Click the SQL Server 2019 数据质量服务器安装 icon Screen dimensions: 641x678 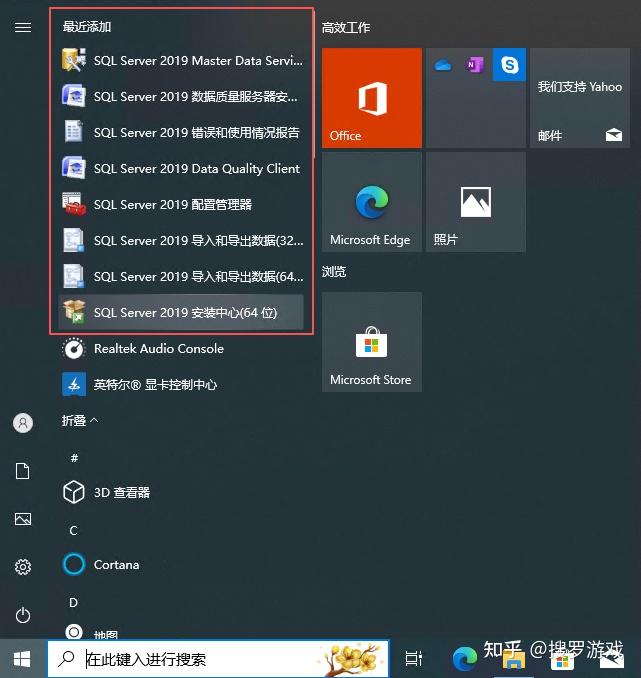pyautogui.click(x=74, y=96)
